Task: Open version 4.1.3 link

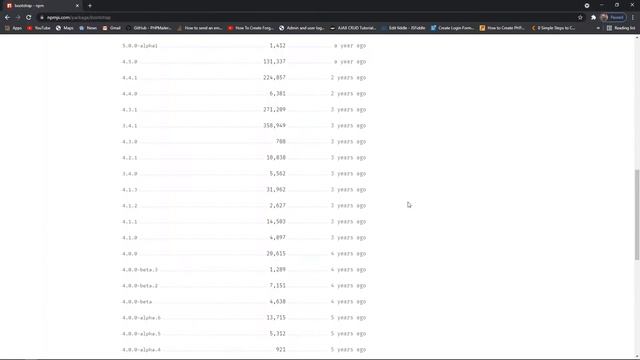Action: (130, 190)
